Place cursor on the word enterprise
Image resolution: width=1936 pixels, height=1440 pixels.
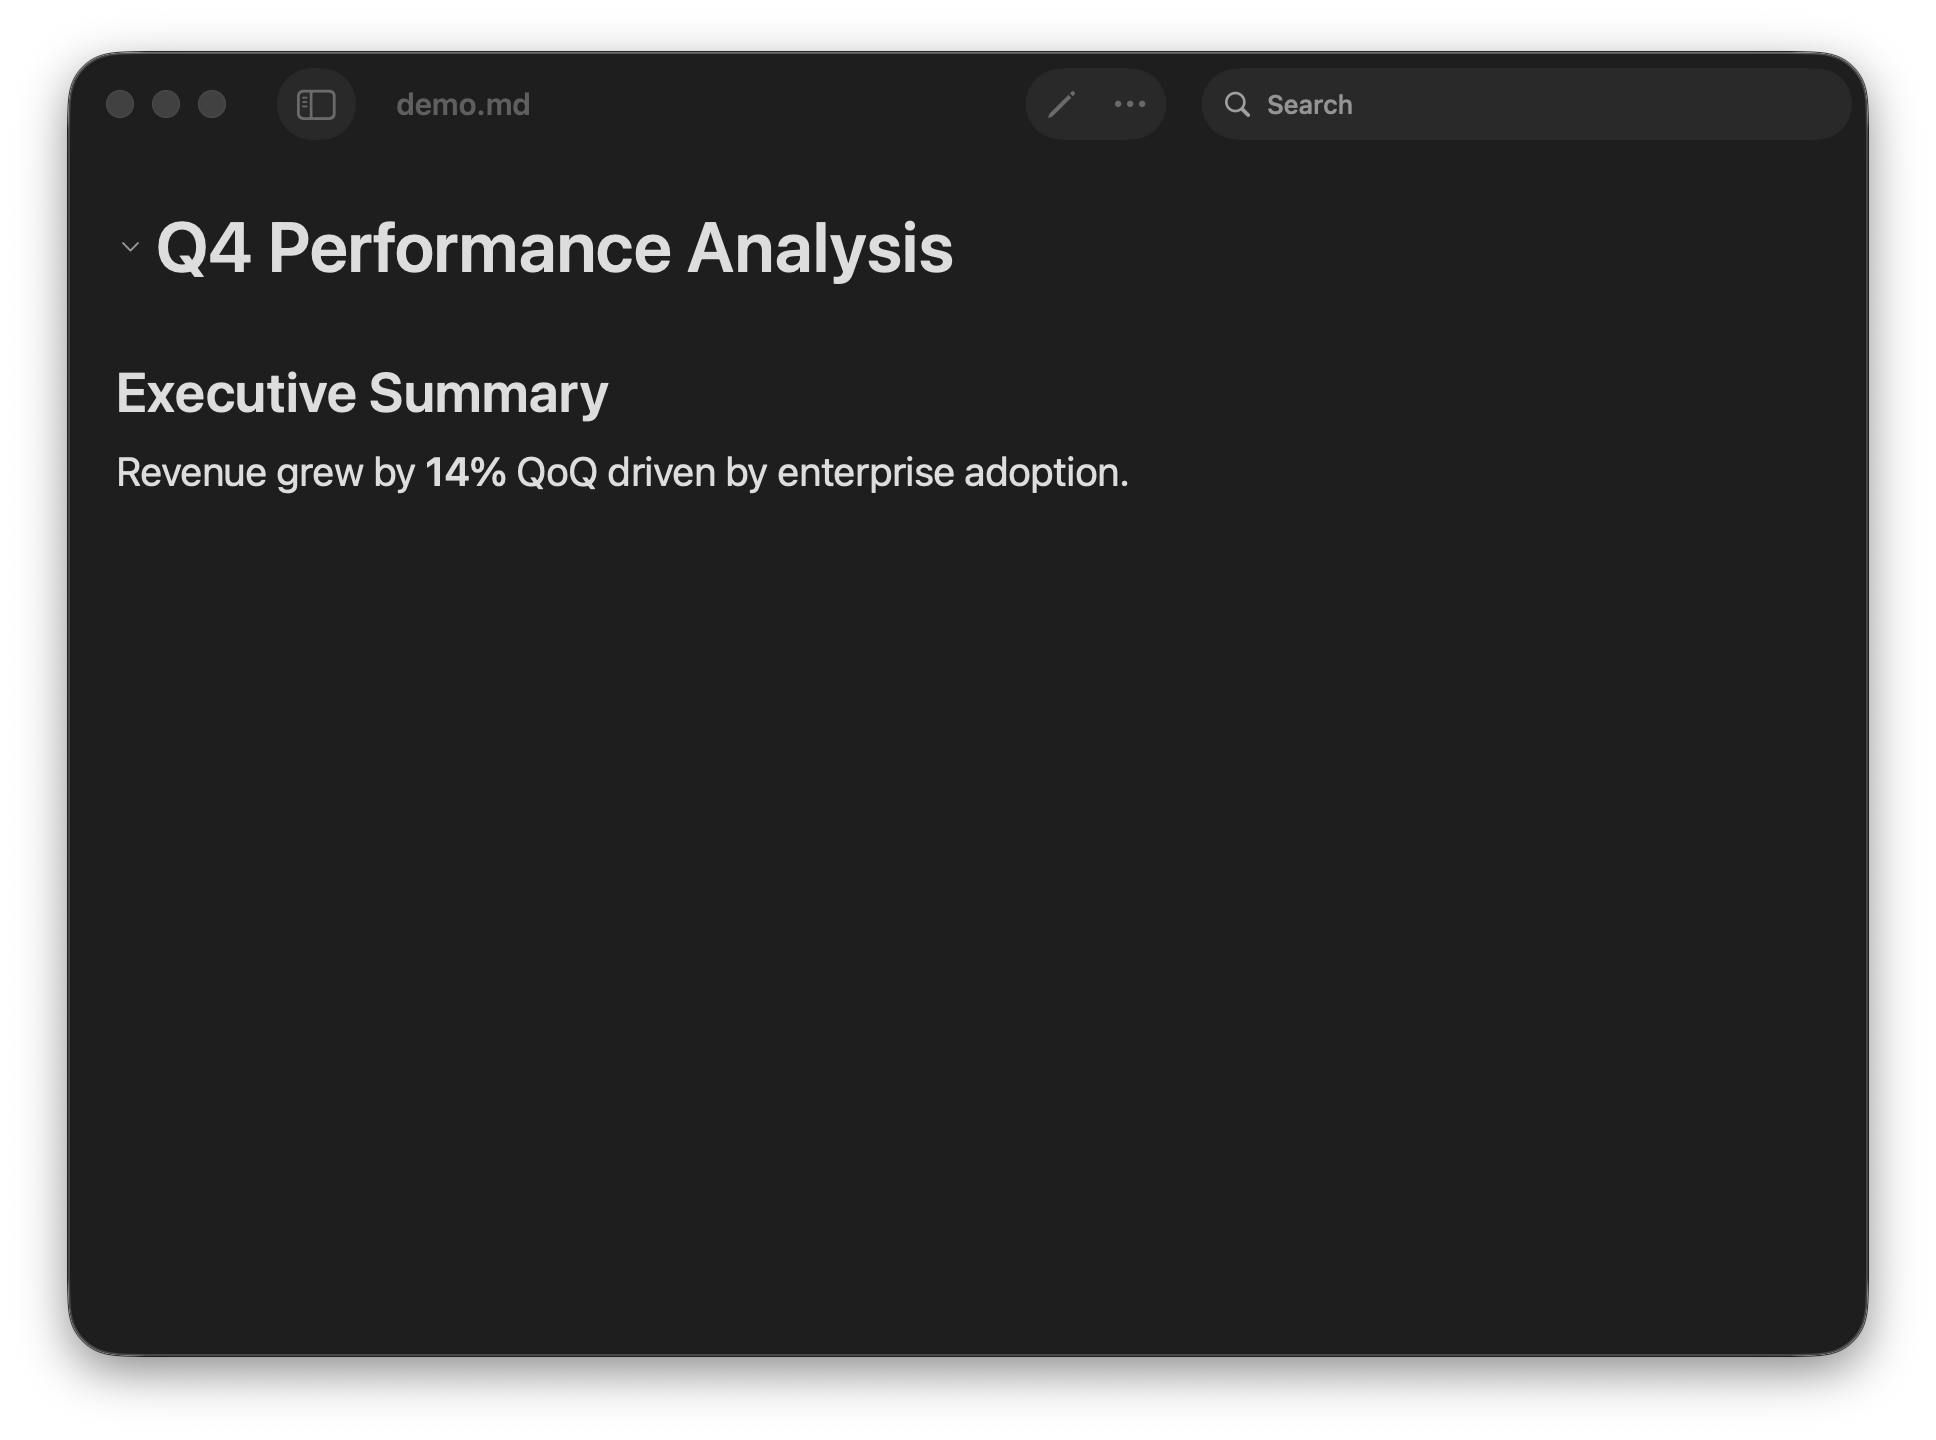coord(865,473)
